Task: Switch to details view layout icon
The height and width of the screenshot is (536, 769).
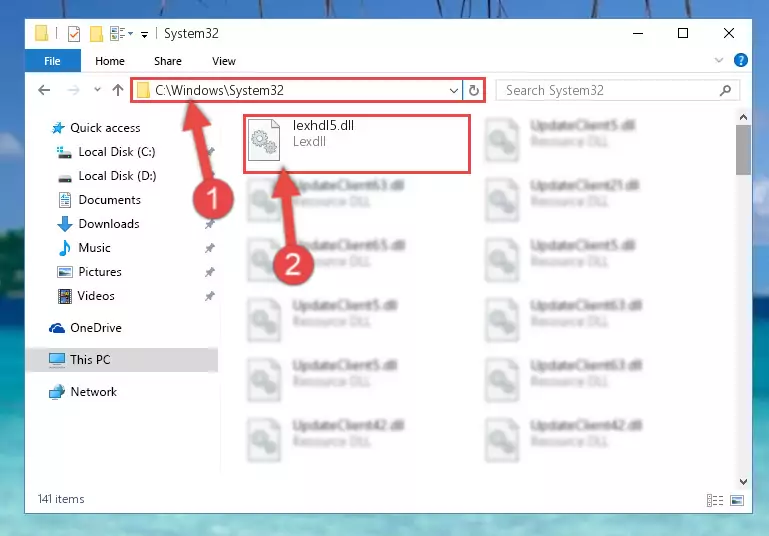Action: (715, 500)
